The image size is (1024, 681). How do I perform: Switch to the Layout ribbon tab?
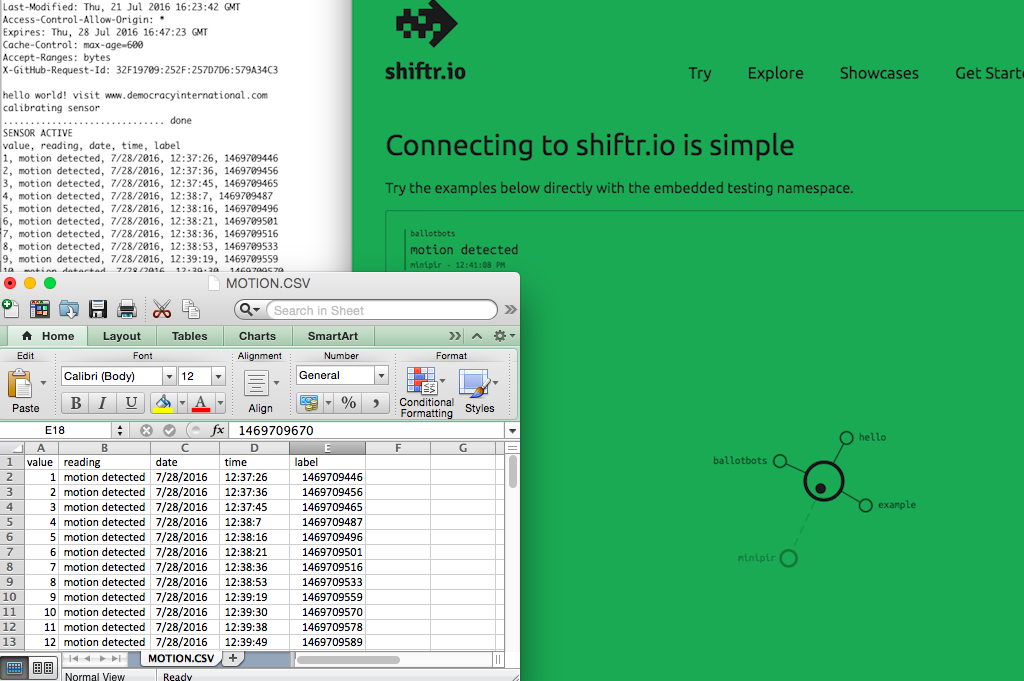[x=121, y=336]
